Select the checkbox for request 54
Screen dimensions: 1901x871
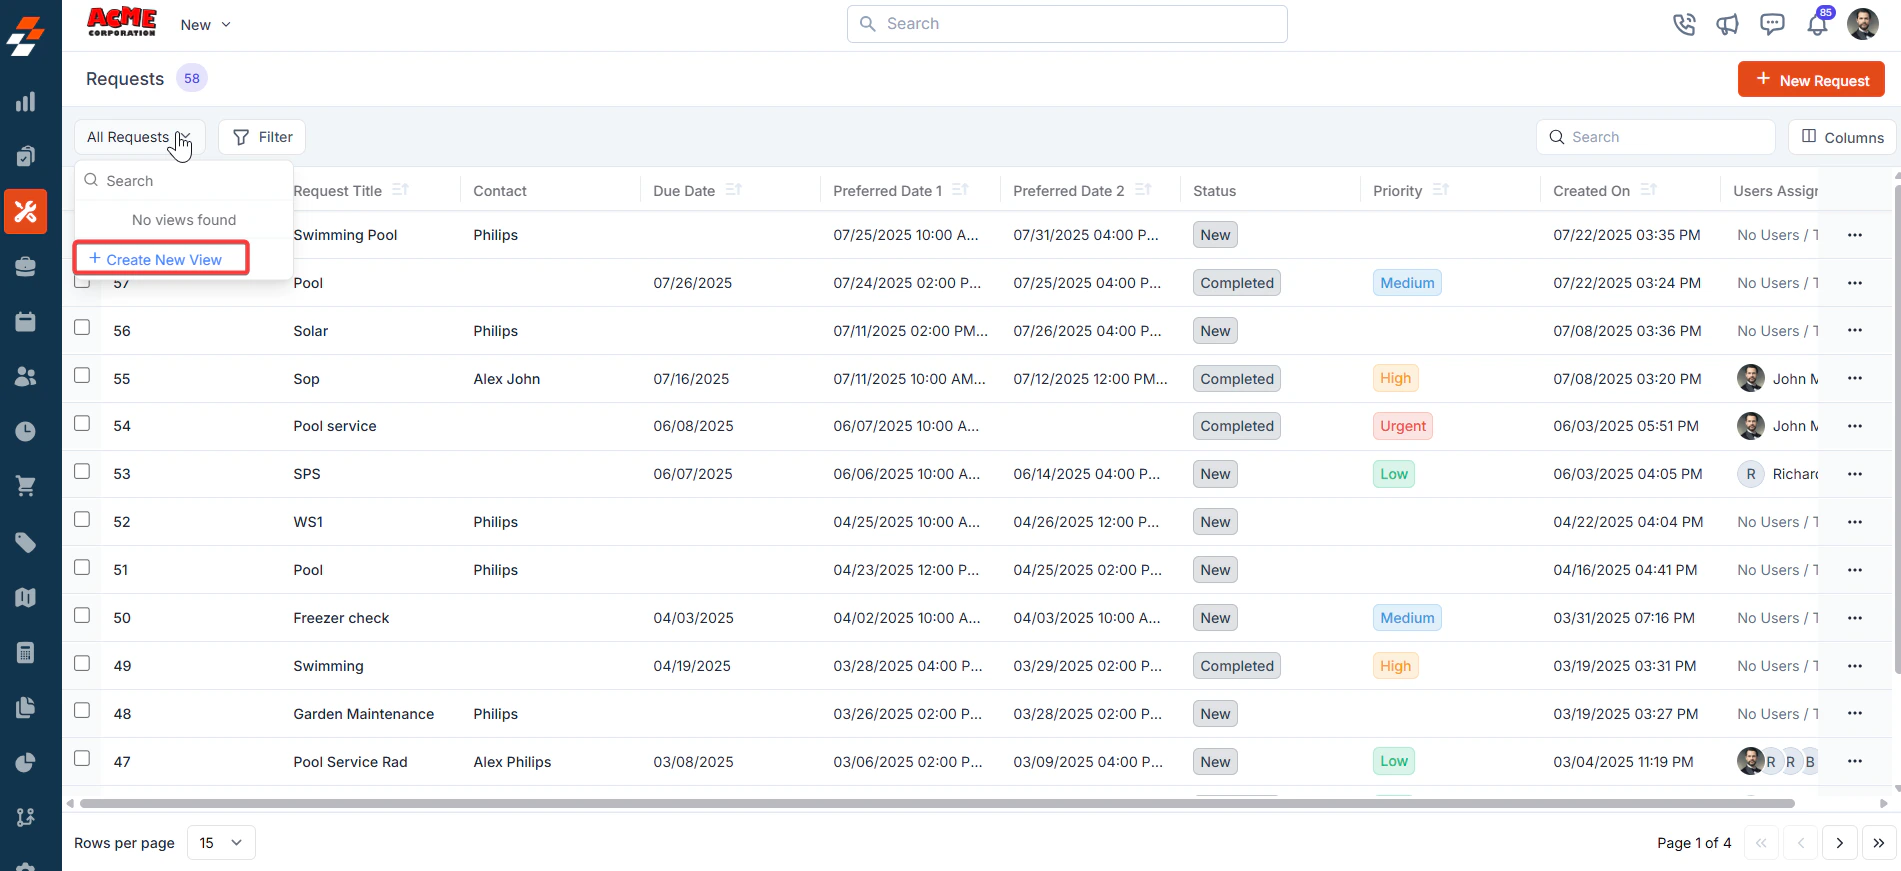pyautogui.click(x=82, y=424)
